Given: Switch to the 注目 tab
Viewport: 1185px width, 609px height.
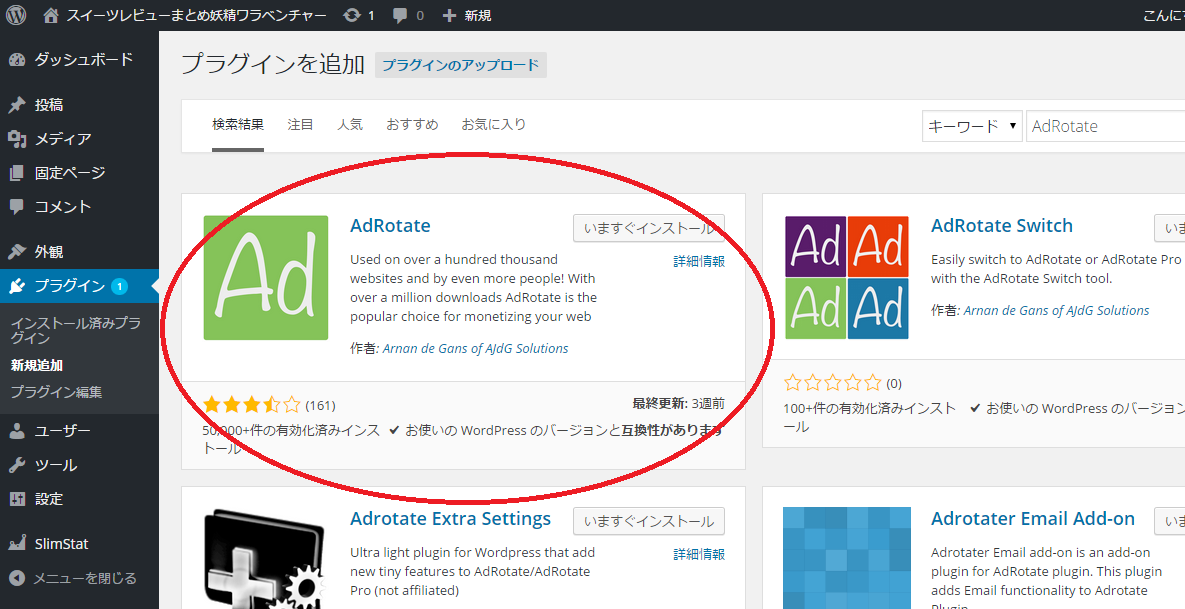Looking at the screenshot, I should [x=300, y=124].
